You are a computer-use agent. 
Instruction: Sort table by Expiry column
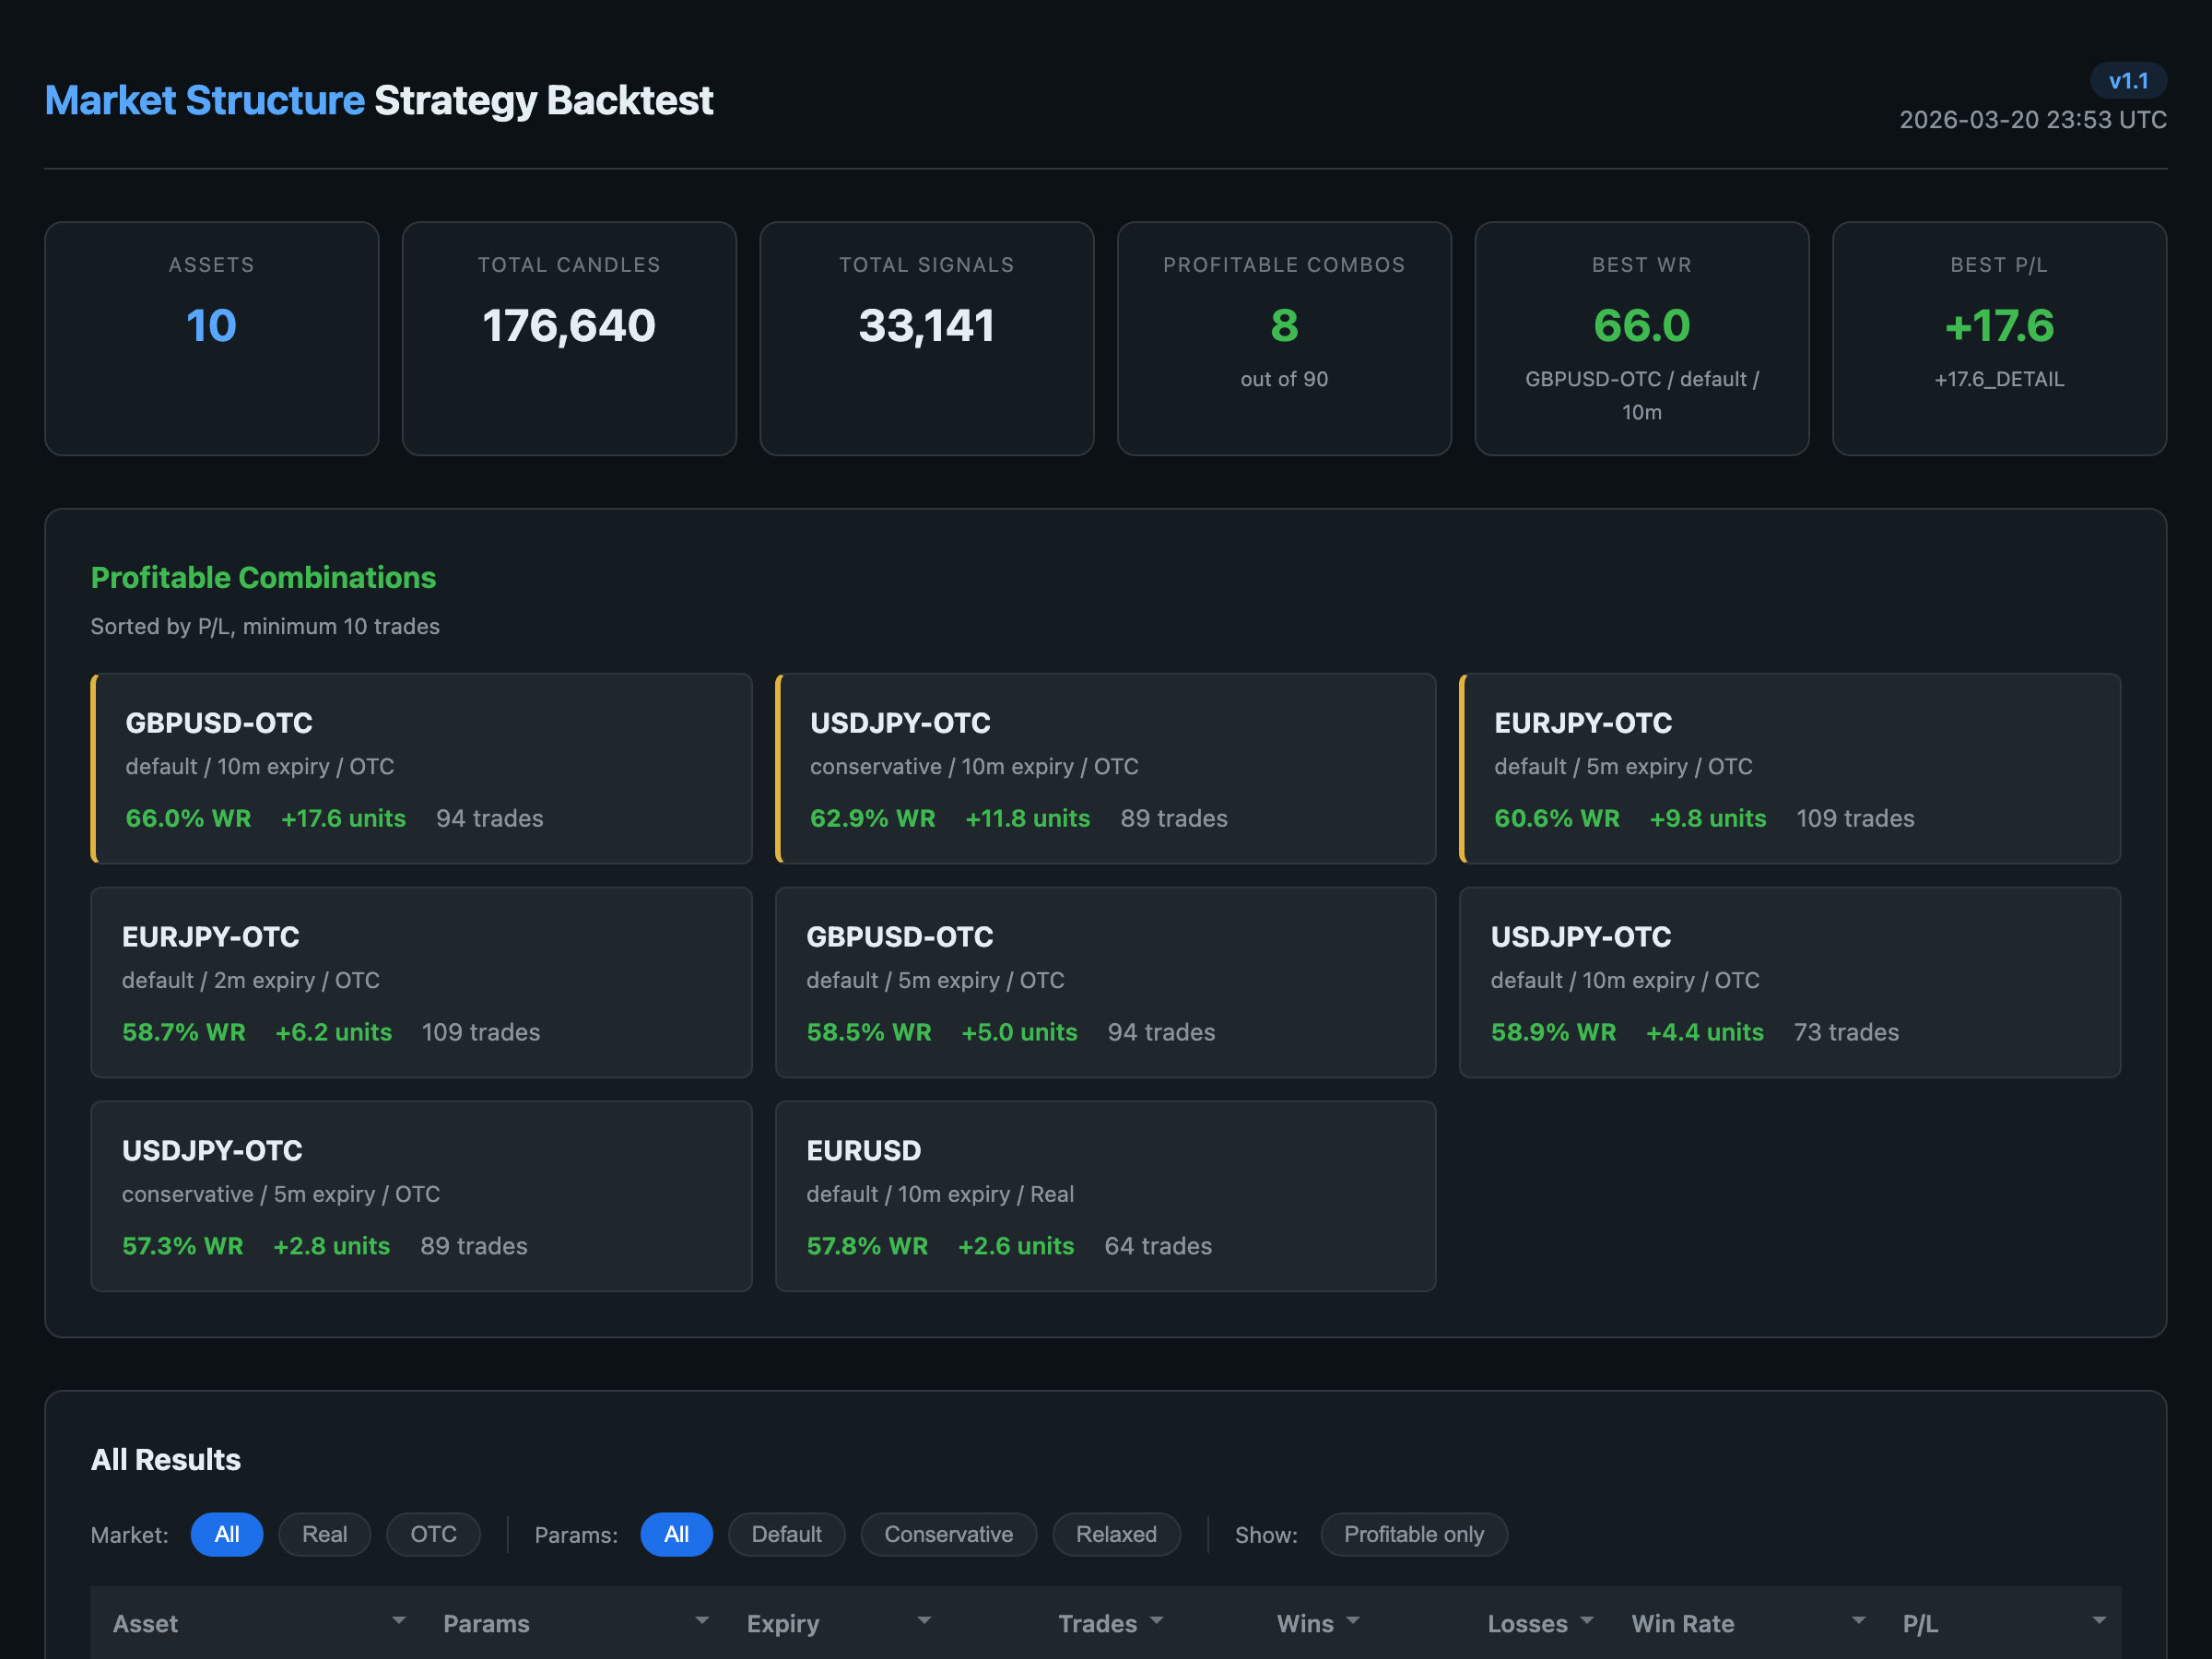(x=835, y=1623)
